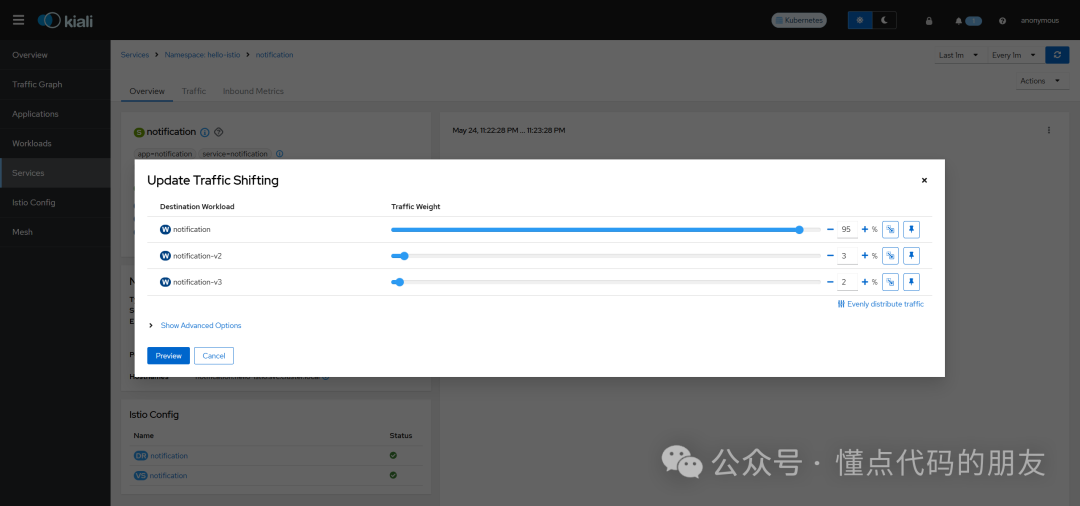Open Traffic Graph in the sidebar
The height and width of the screenshot is (506, 1080).
point(55,84)
